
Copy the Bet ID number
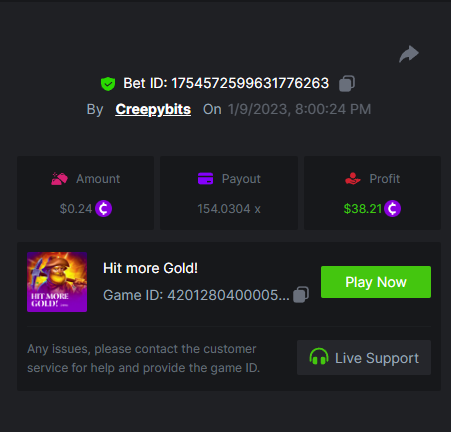[x=347, y=83]
